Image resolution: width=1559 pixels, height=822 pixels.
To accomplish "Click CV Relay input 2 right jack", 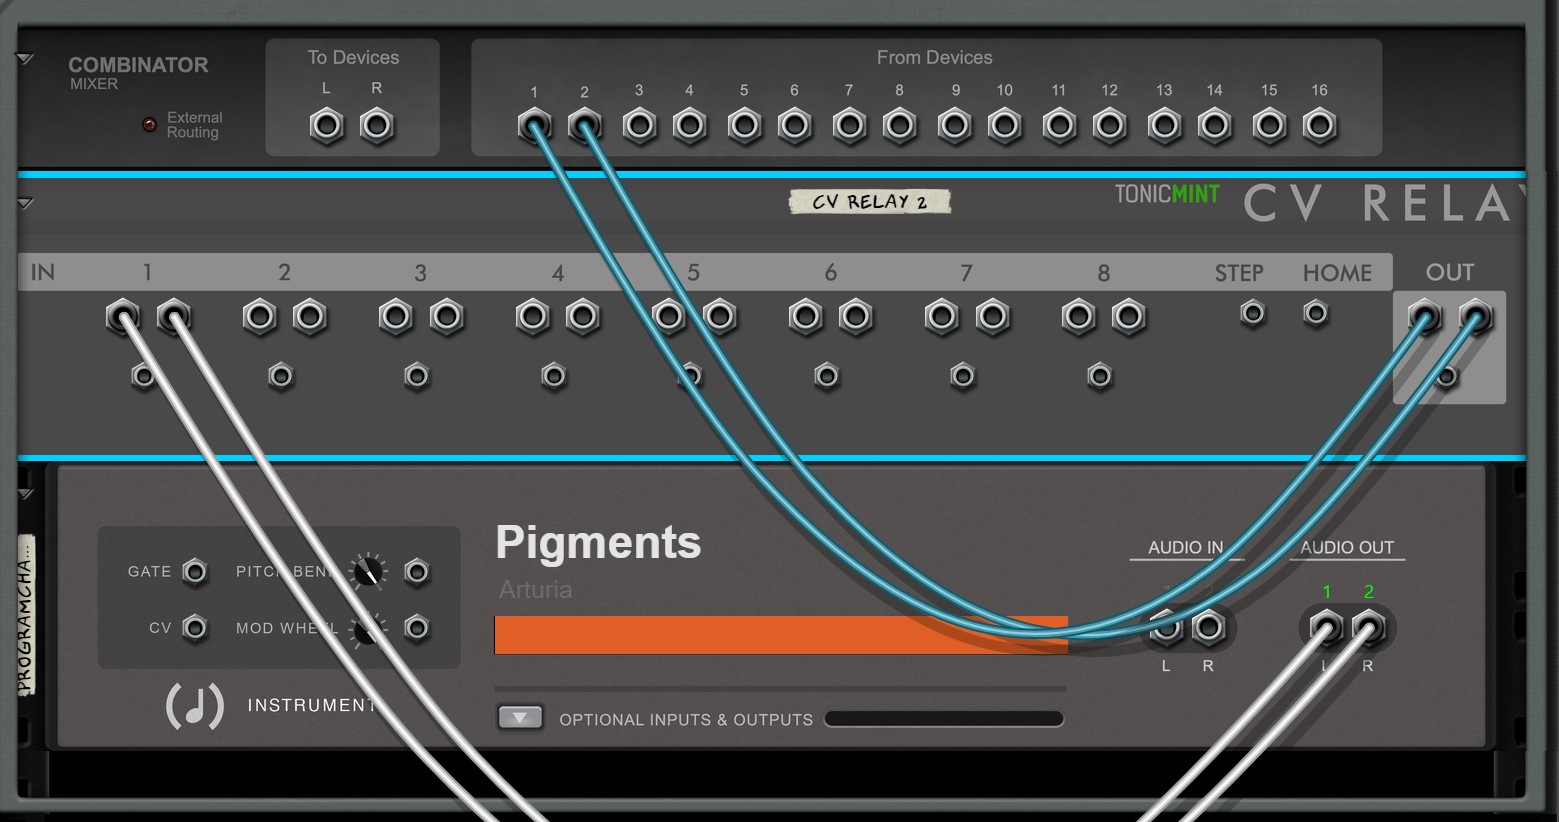I will pos(310,317).
